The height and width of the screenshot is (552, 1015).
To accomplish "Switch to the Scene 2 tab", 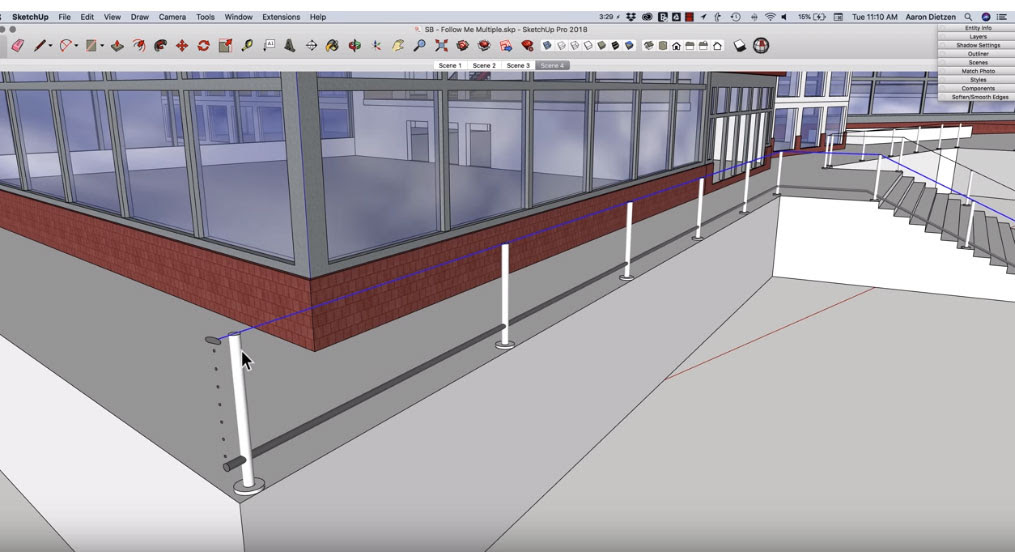I will point(484,65).
